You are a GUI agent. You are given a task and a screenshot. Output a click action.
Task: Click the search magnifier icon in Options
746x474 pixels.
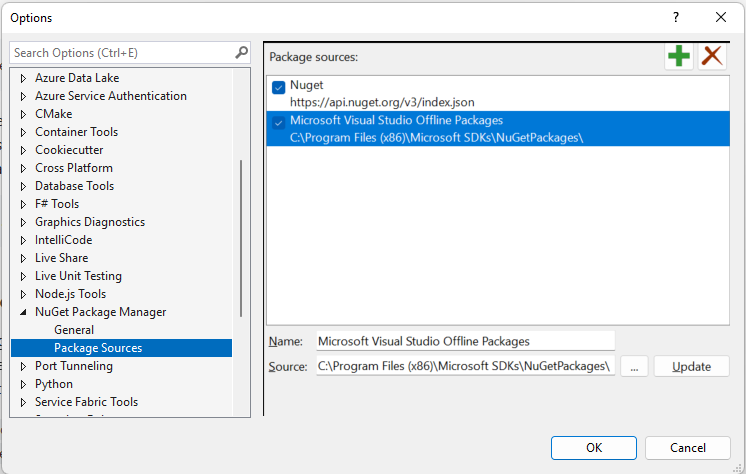tap(241, 52)
